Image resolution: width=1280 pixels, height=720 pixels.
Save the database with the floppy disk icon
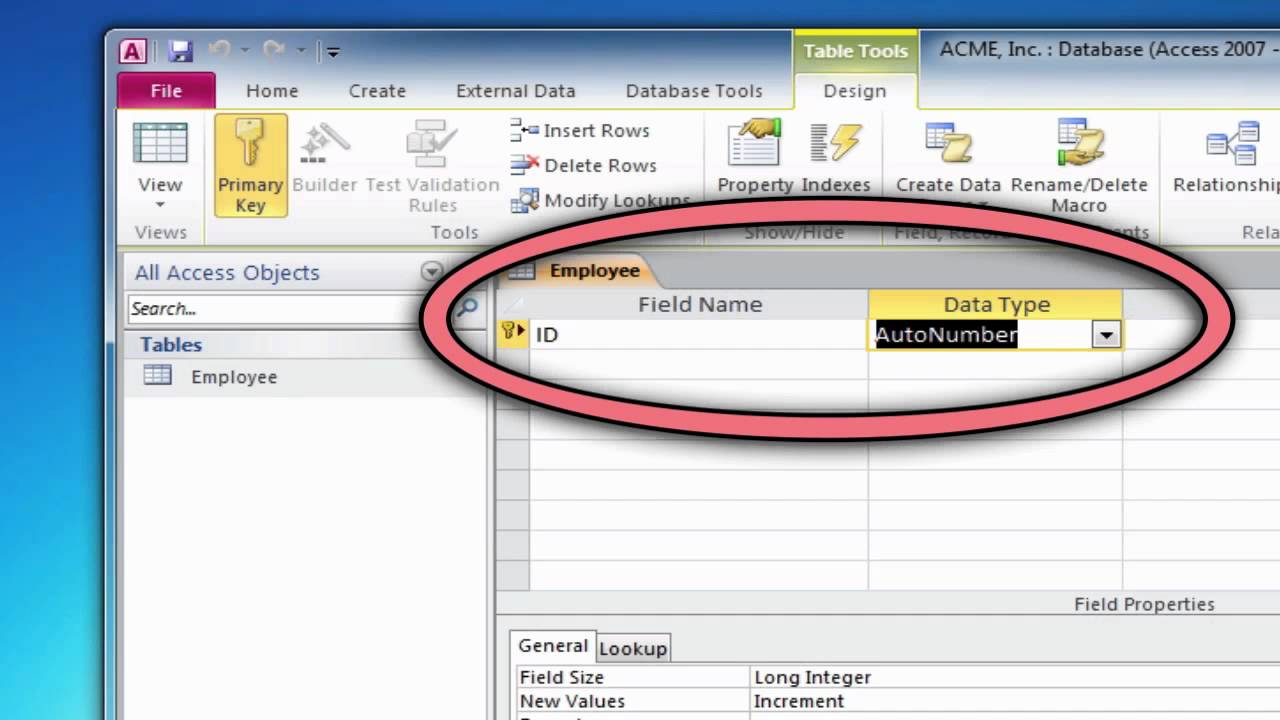tap(180, 51)
